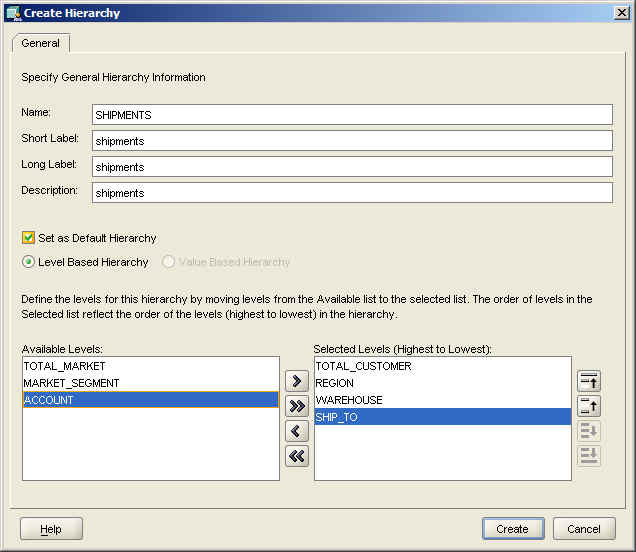Remove all selected levels with double left arrow
This screenshot has height=552, width=636.
(297, 456)
